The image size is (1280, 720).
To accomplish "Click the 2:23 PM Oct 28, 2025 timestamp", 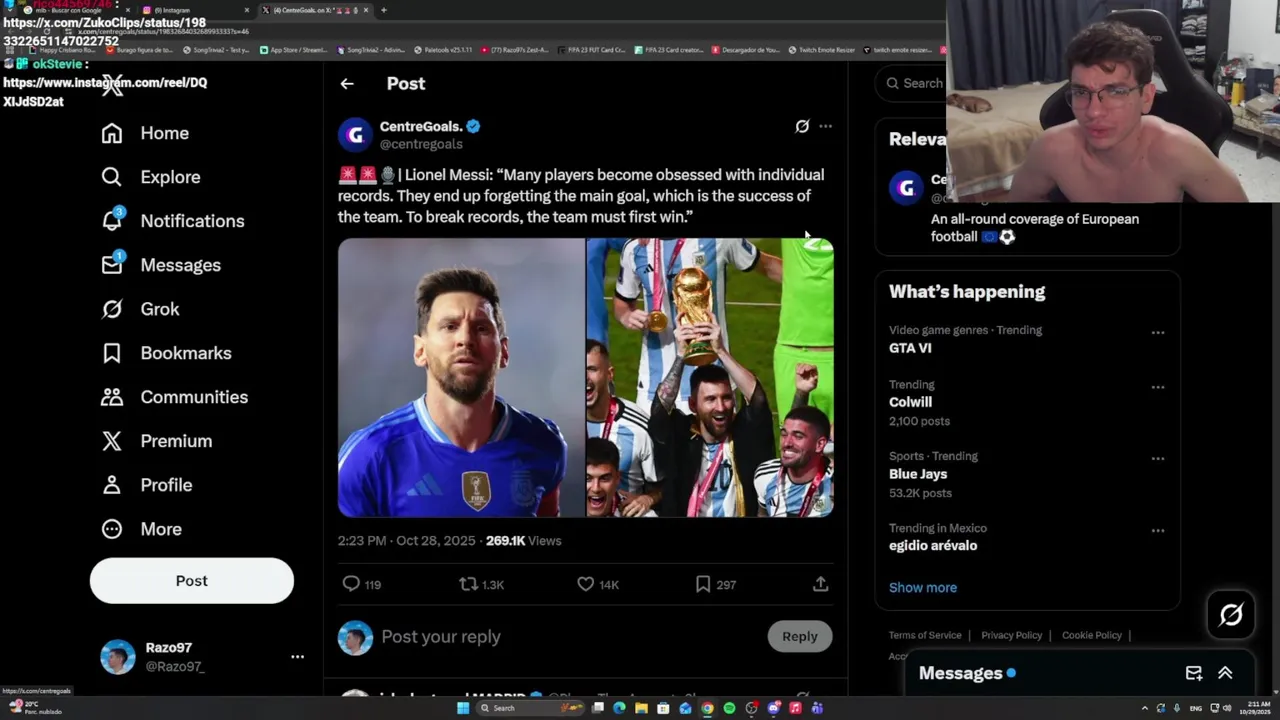I will [x=407, y=541].
